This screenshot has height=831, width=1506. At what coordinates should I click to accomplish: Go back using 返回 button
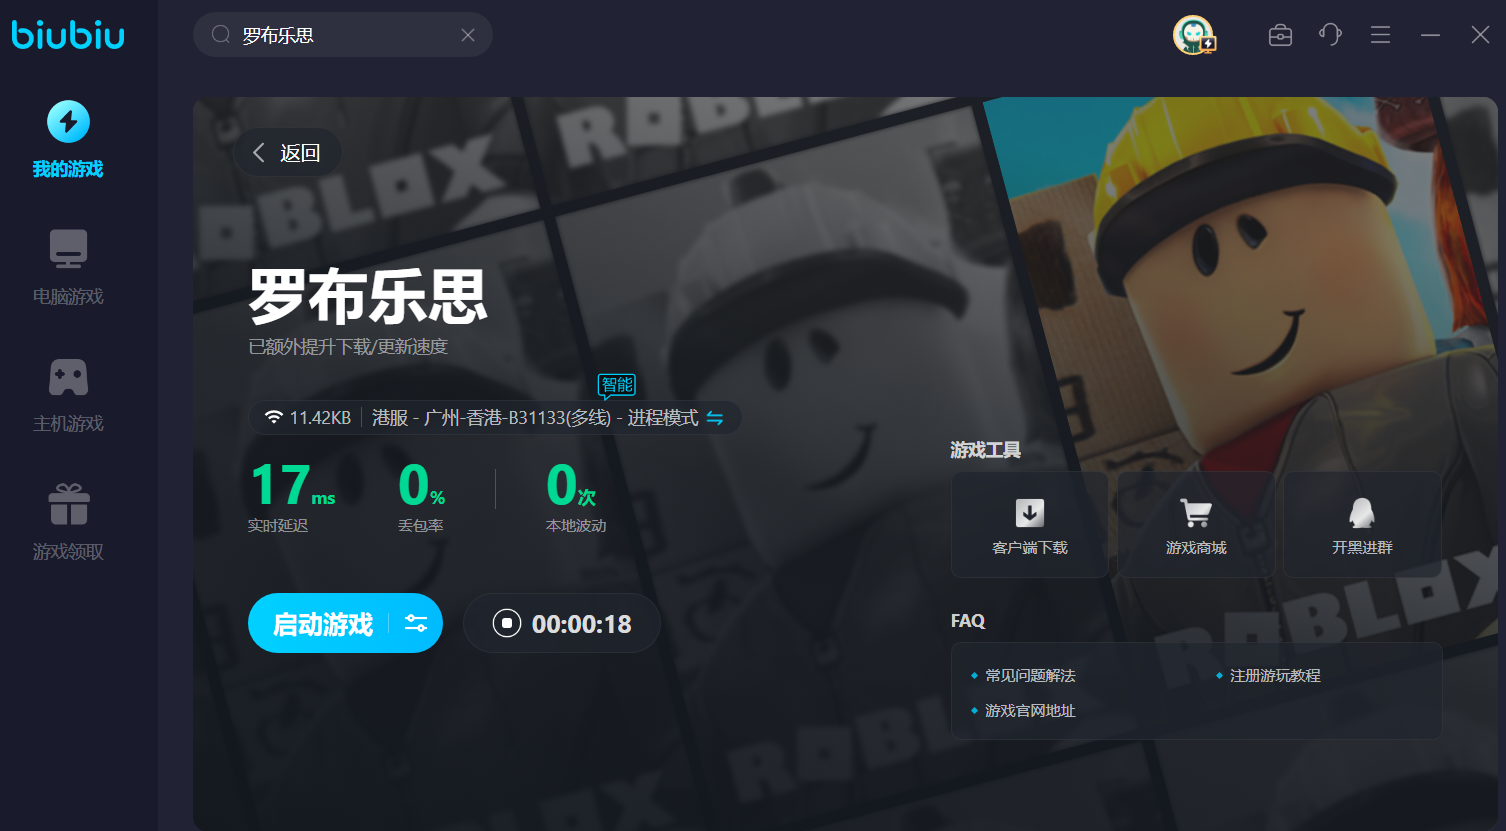[287, 153]
